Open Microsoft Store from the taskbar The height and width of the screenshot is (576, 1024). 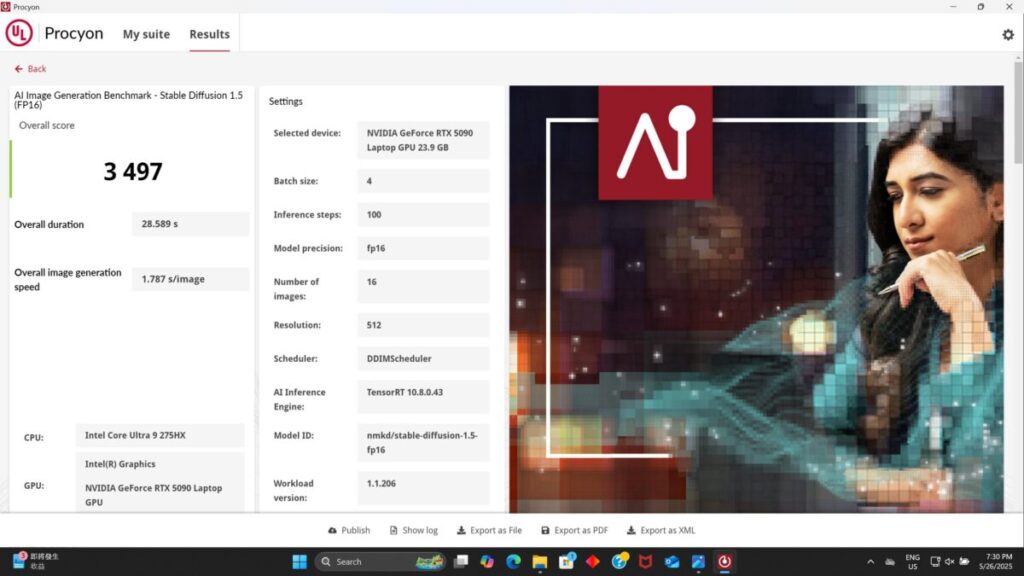[566, 562]
